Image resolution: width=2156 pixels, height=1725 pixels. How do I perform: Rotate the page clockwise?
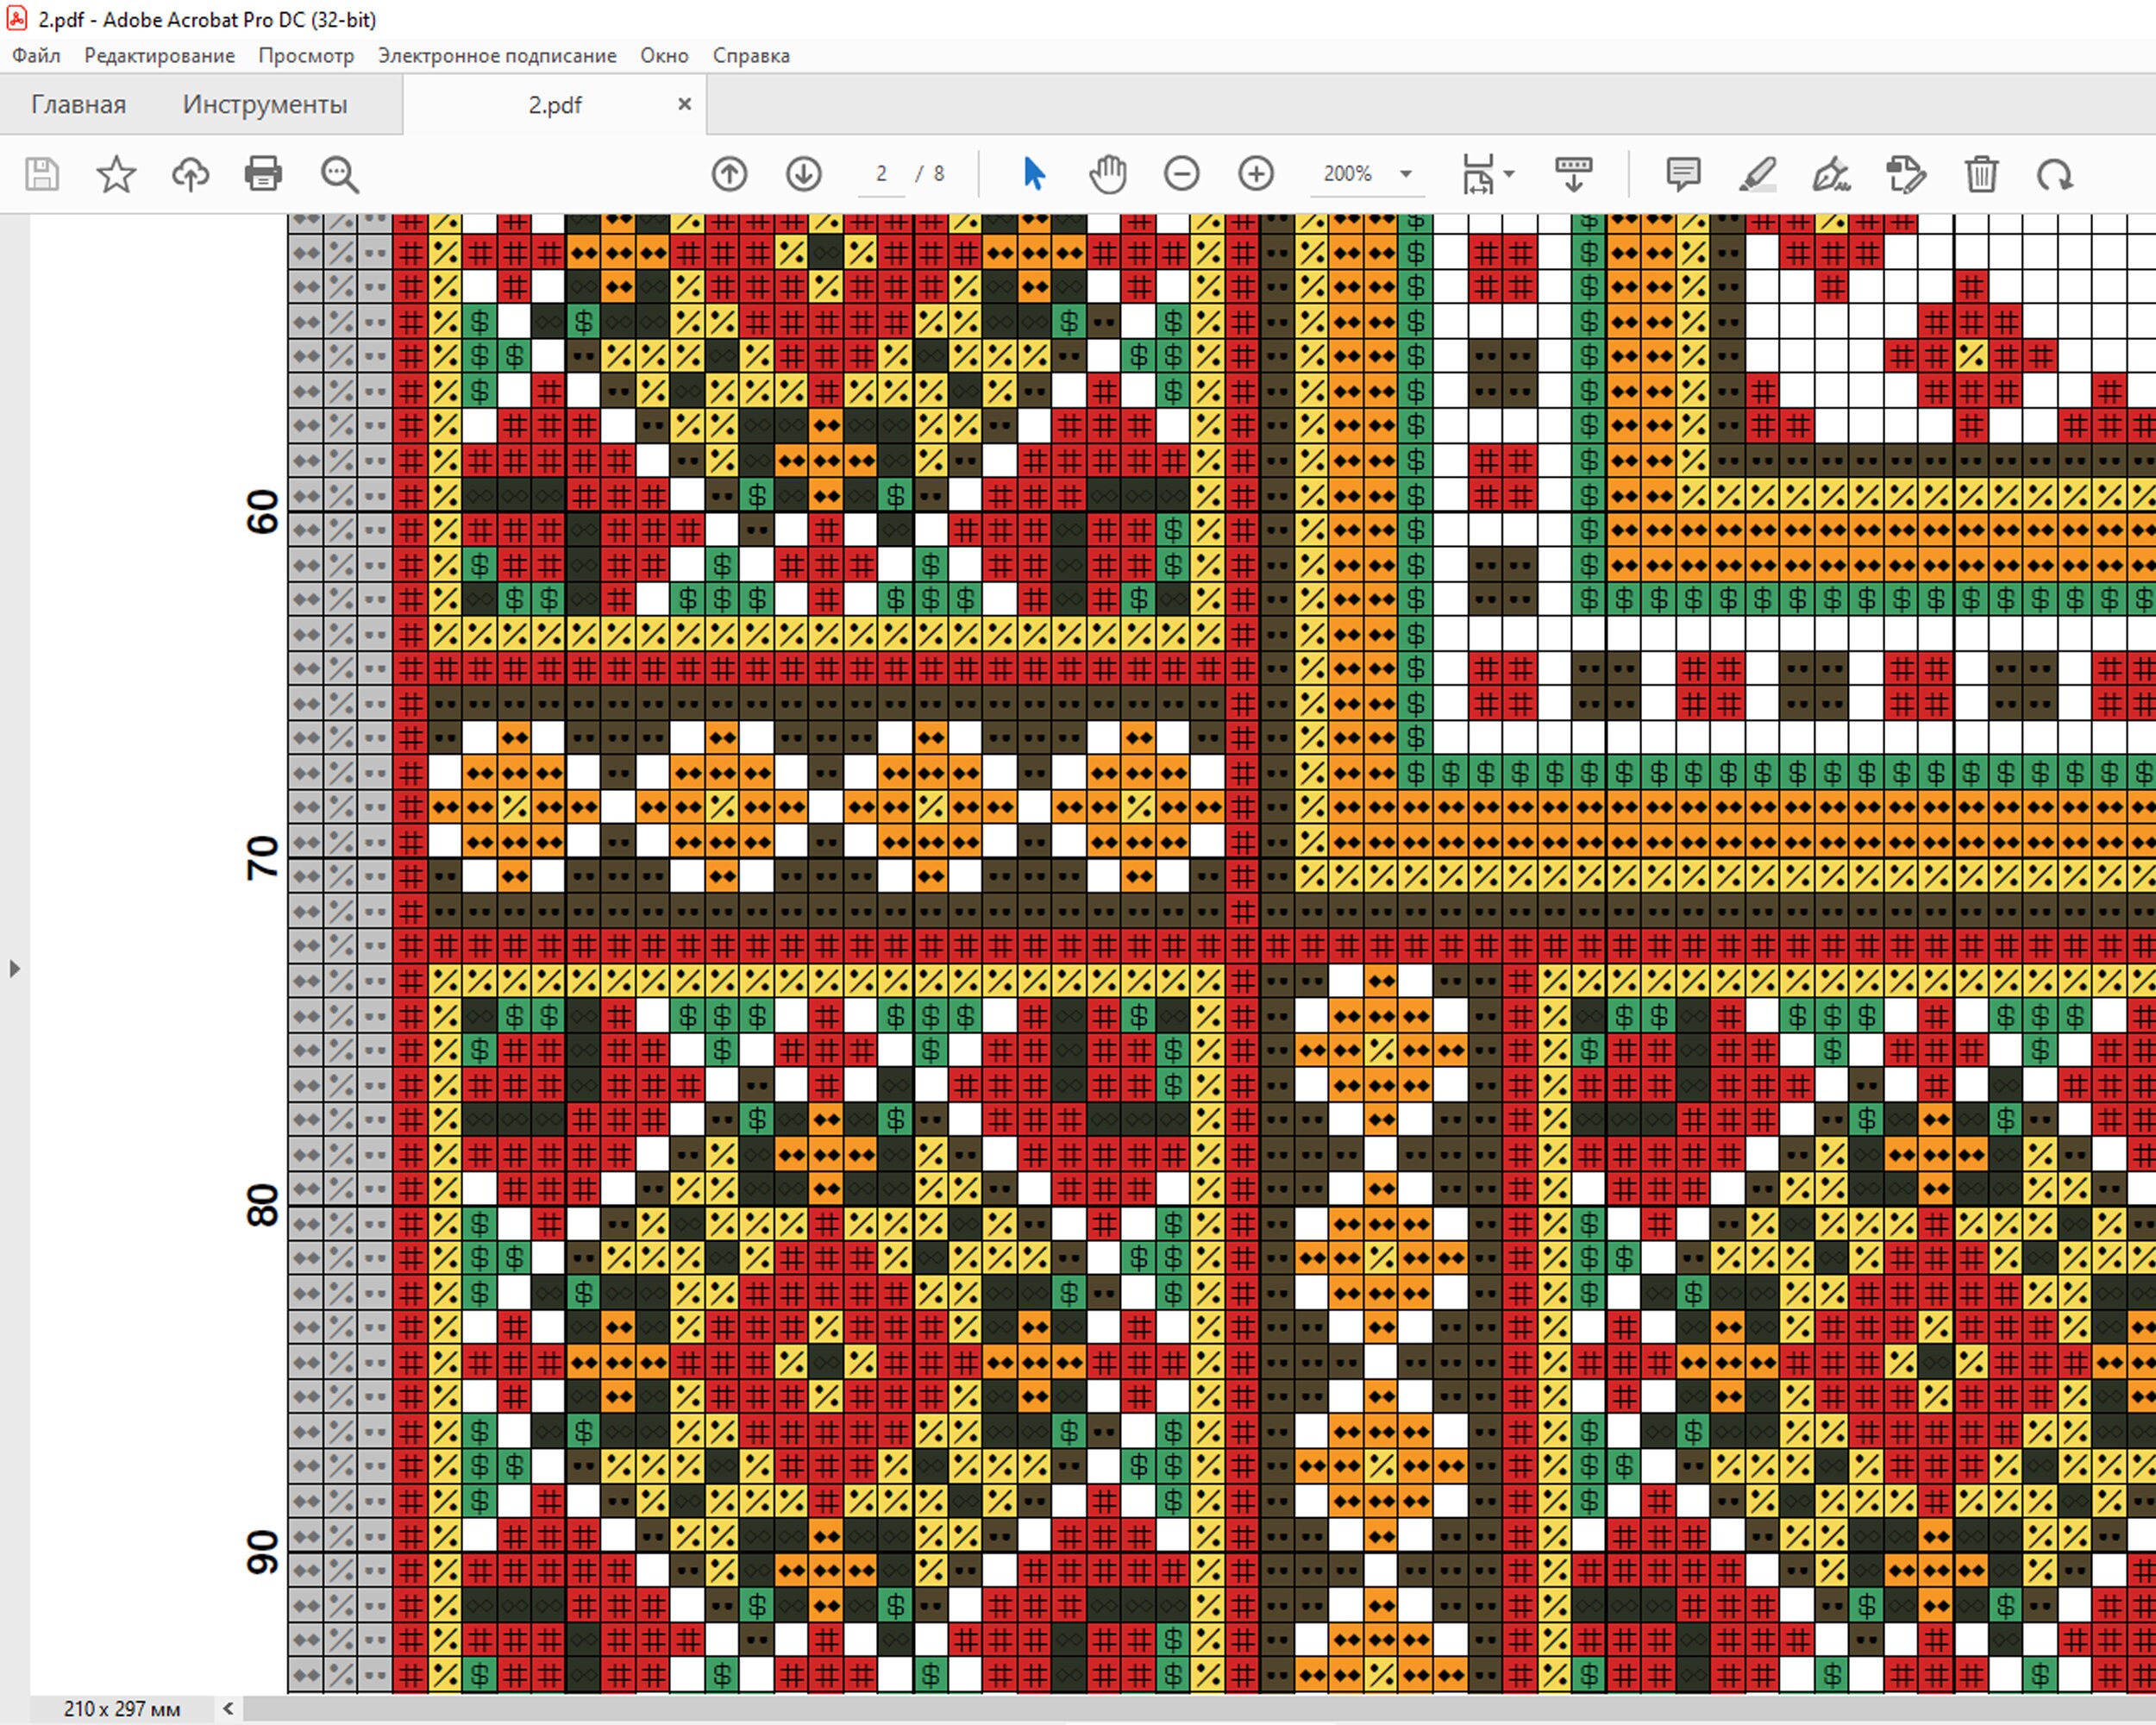(2056, 174)
